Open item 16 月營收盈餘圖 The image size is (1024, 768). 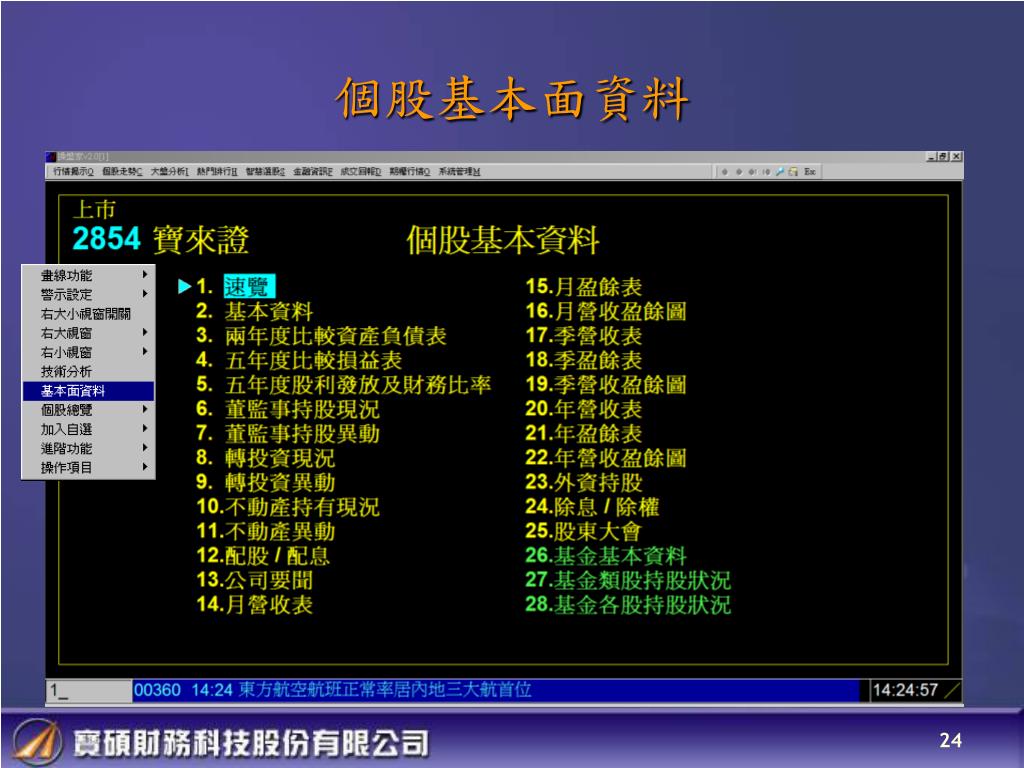pos(606,312)
